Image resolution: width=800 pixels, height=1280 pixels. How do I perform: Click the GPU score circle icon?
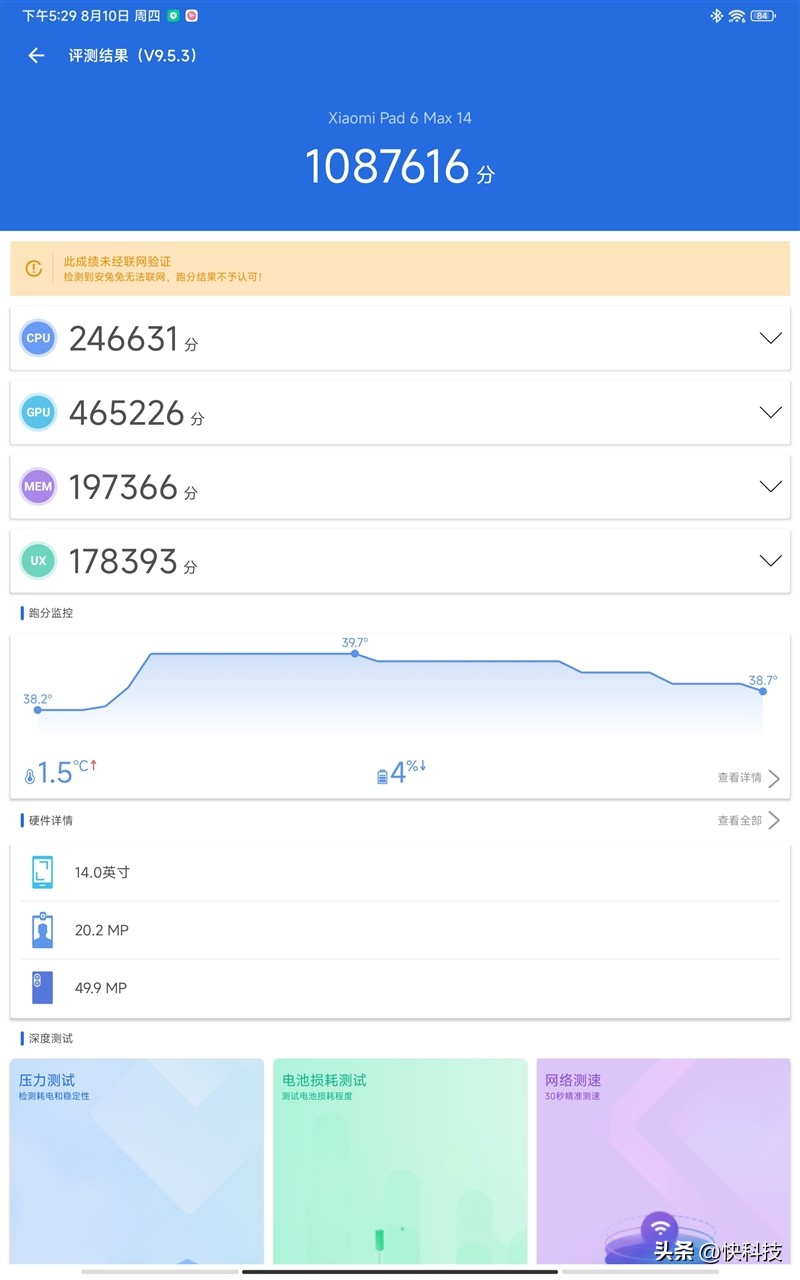click(x=38, y=412)
